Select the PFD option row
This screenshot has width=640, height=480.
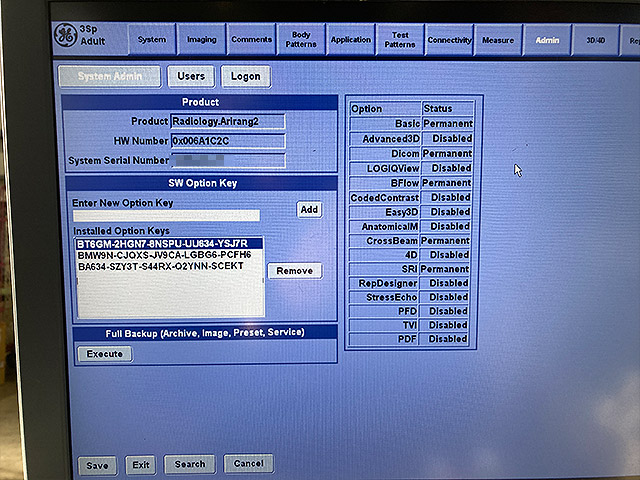(x=409, y=311)
